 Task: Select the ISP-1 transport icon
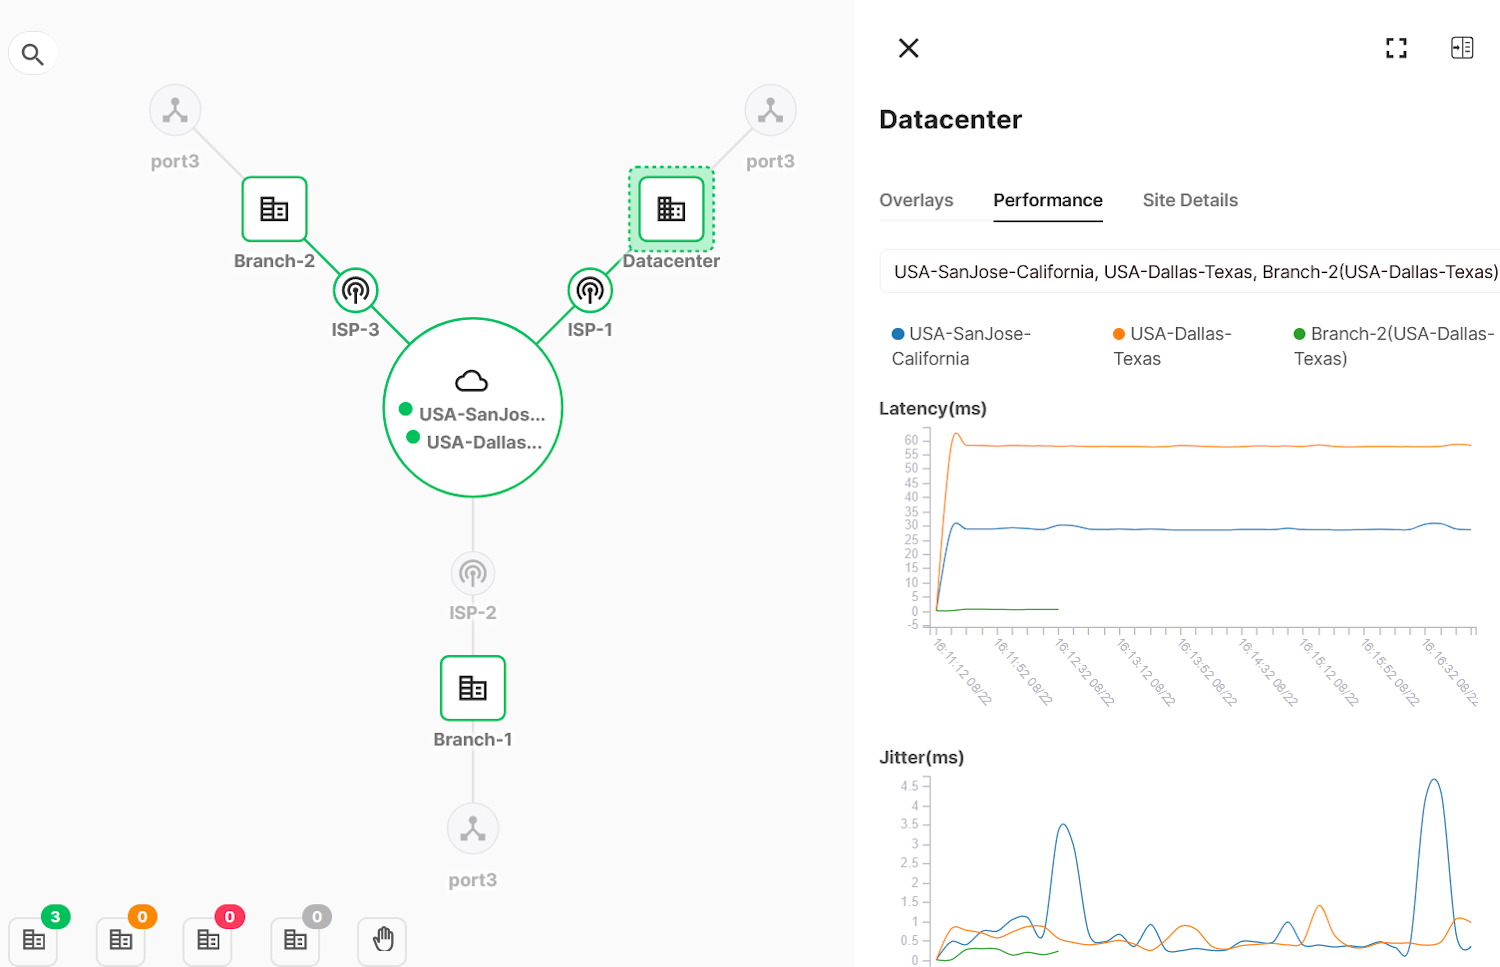pos(589,289)
